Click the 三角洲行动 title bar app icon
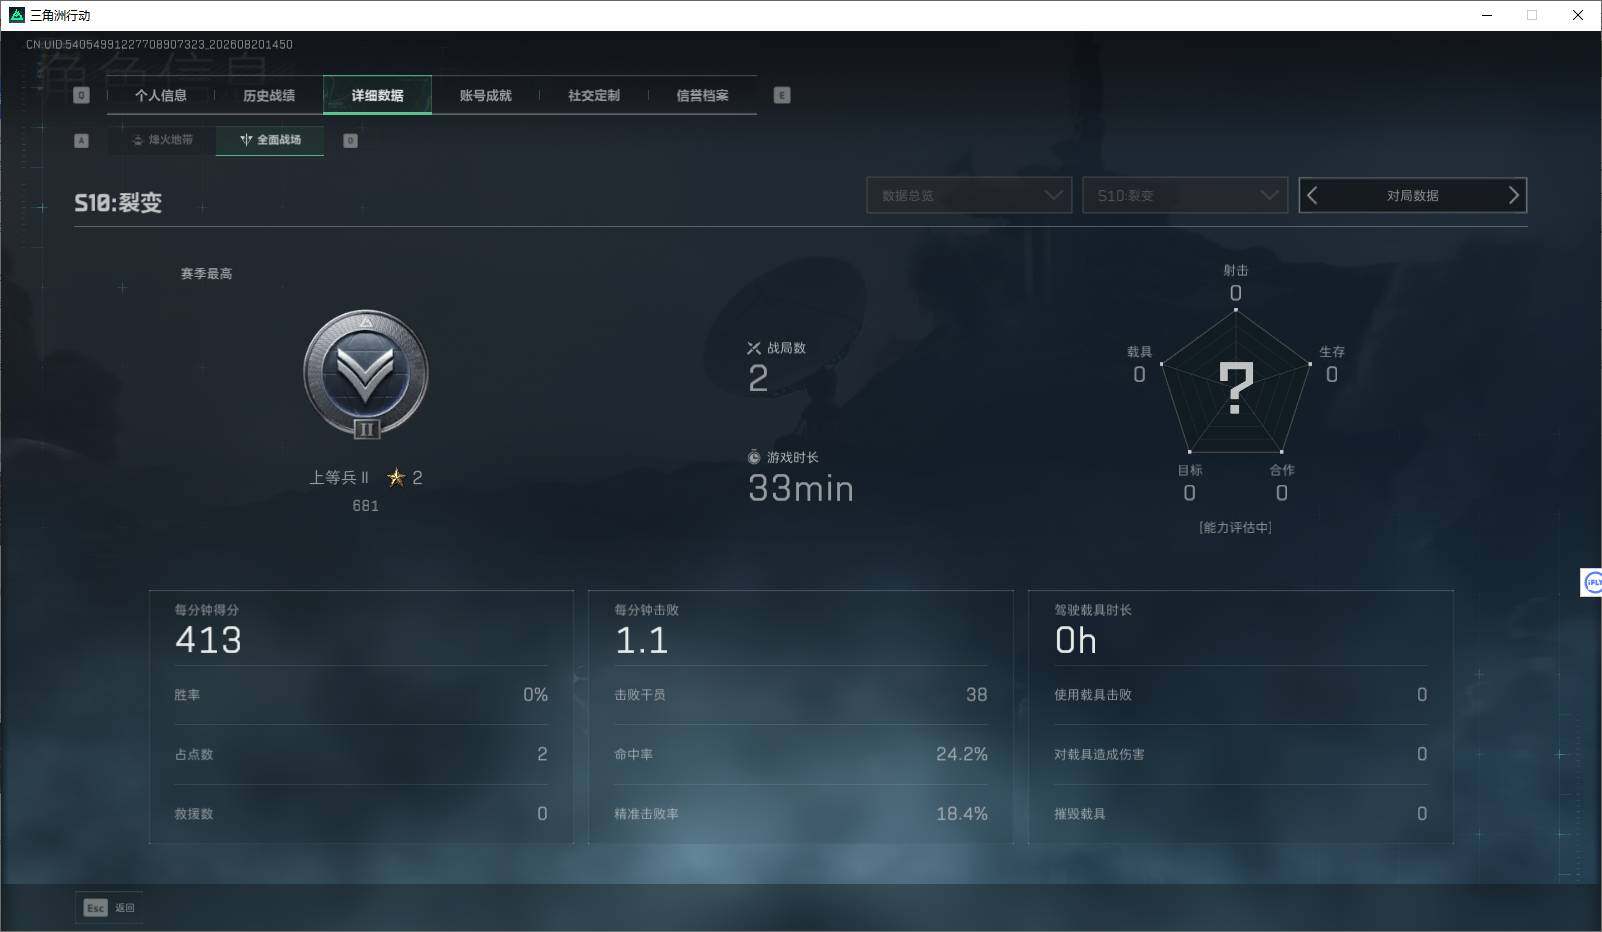1602x932 pixels. [16, 15]
